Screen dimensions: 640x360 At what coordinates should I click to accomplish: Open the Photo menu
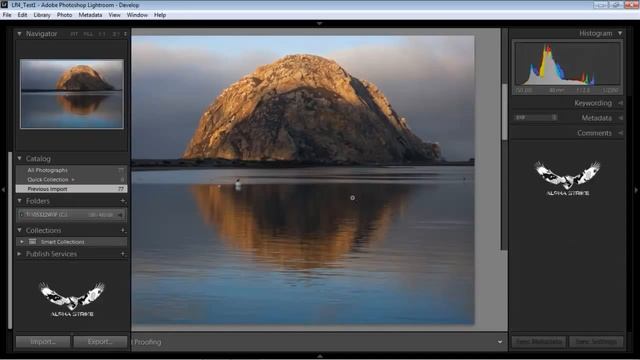(64, 15)
